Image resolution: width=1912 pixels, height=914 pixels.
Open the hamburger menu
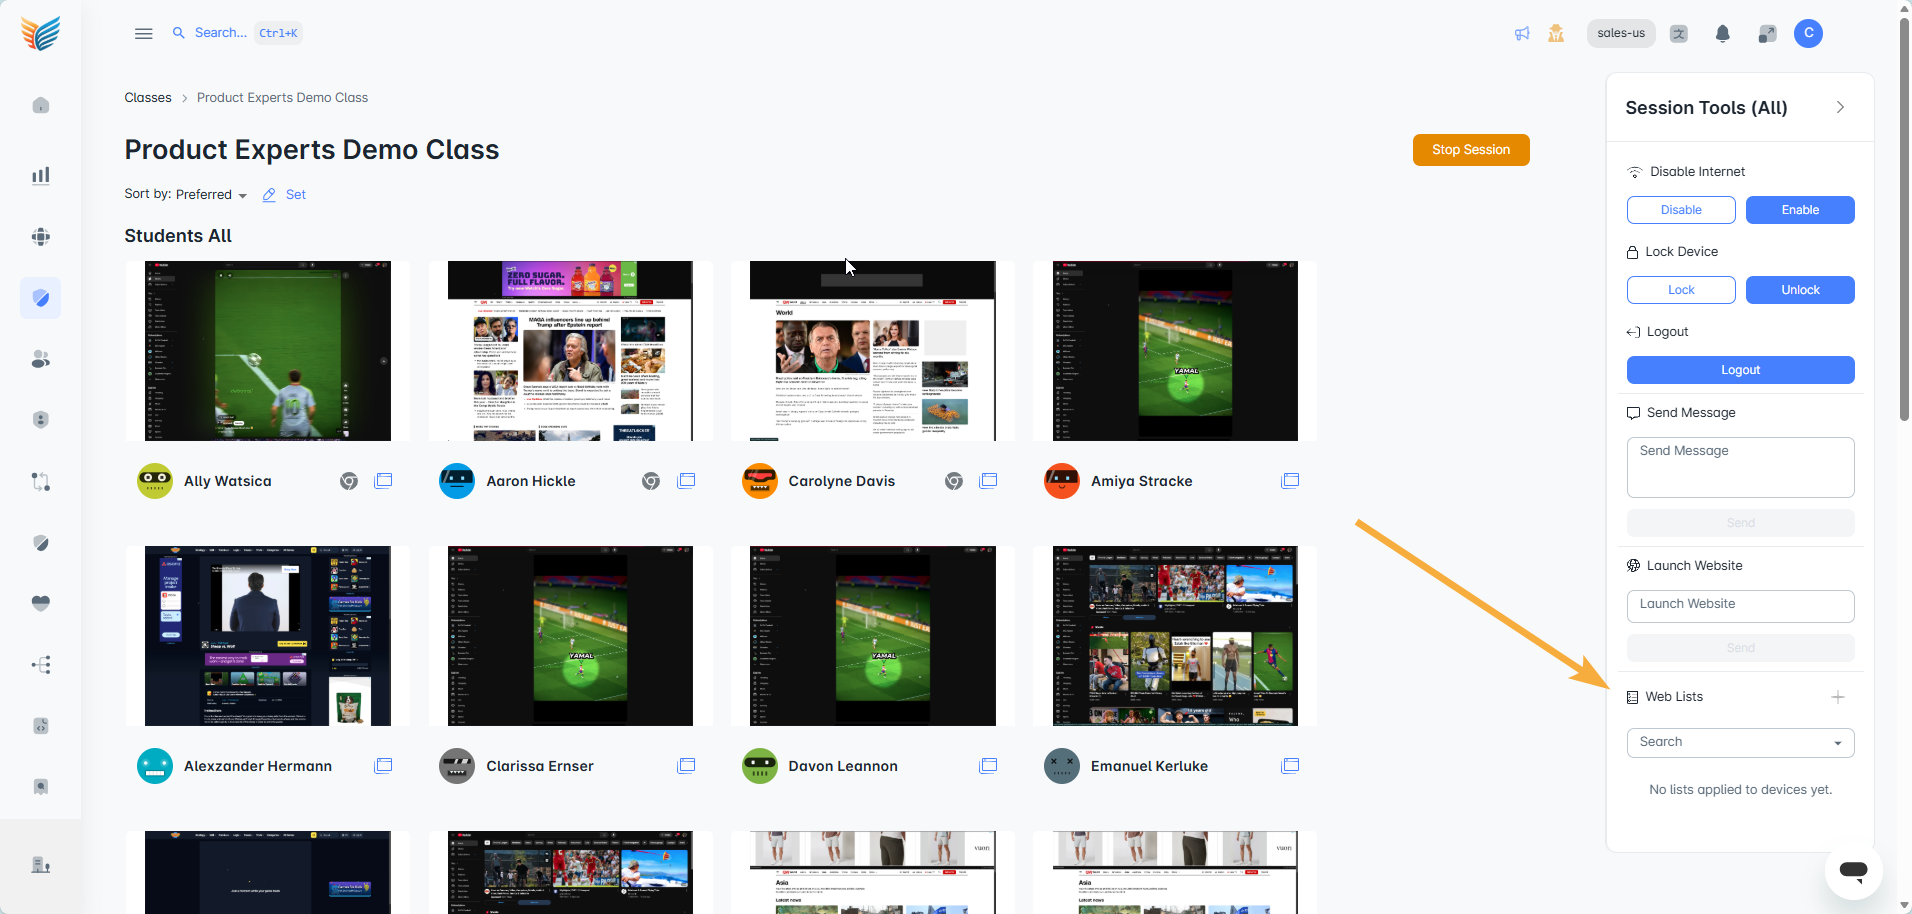click(144, 33)
